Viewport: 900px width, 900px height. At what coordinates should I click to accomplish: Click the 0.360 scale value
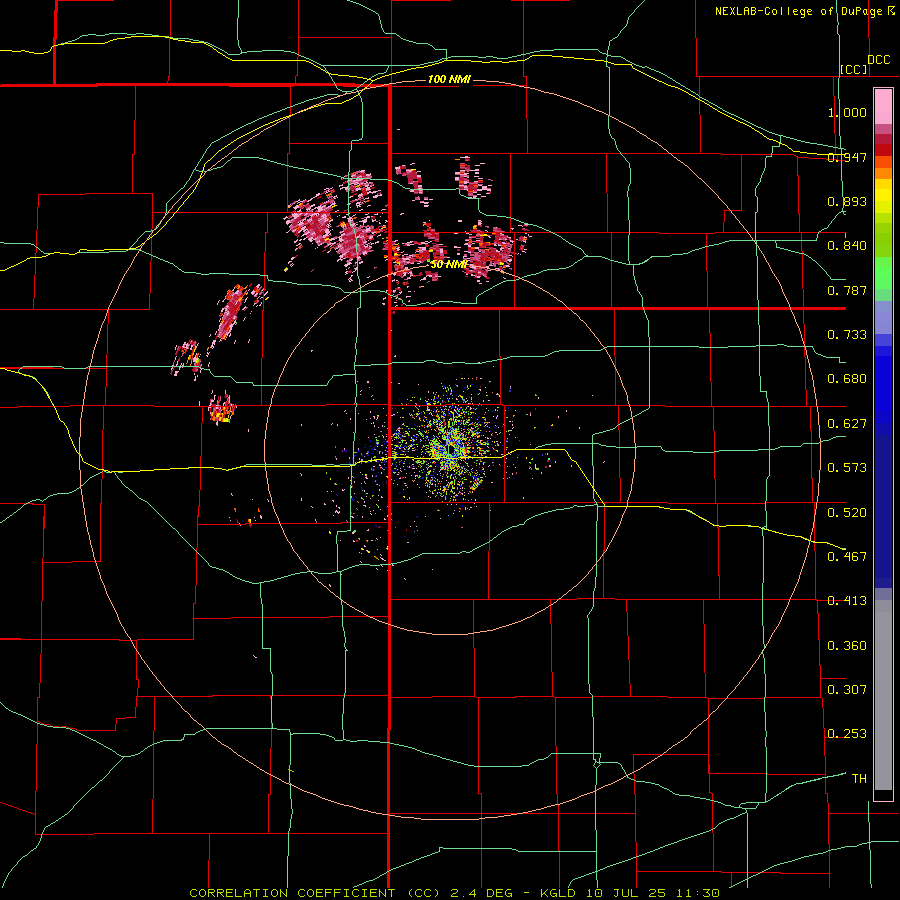pyautogui.click(x=847, y=646)
